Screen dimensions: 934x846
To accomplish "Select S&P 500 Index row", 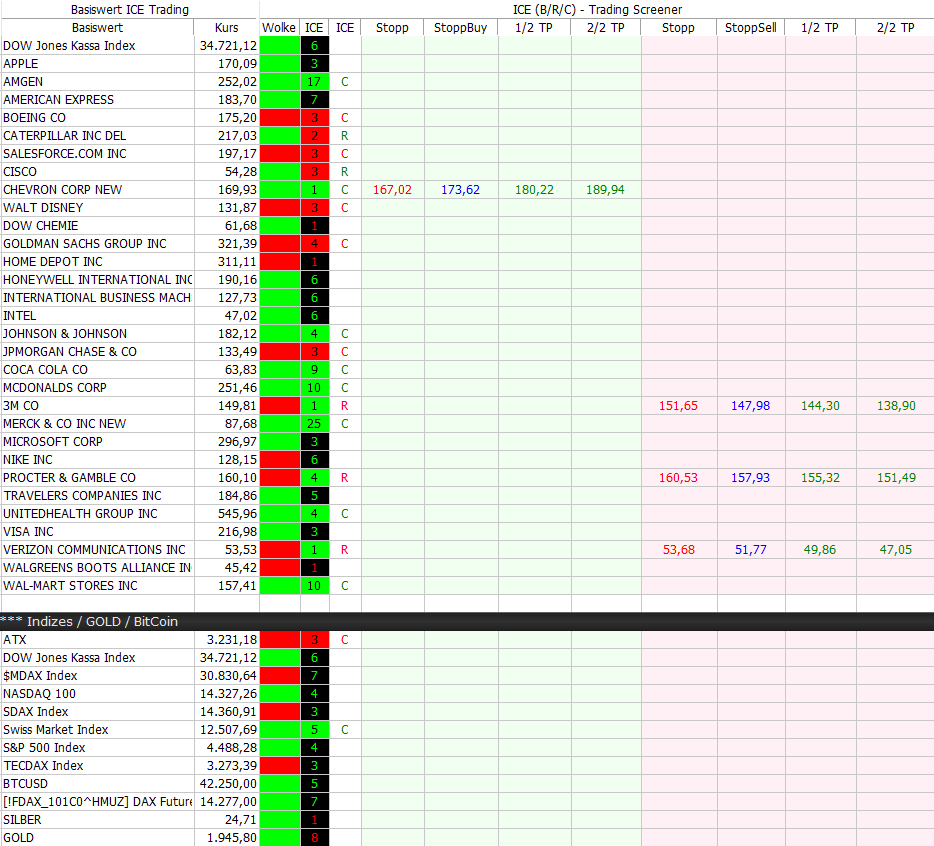I will (44, 748).
